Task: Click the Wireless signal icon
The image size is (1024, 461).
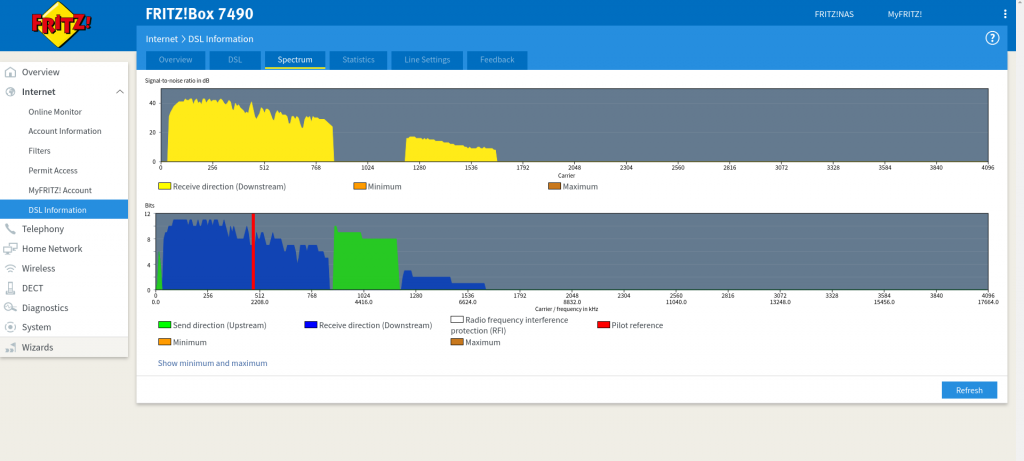Action: pos(10,268)
